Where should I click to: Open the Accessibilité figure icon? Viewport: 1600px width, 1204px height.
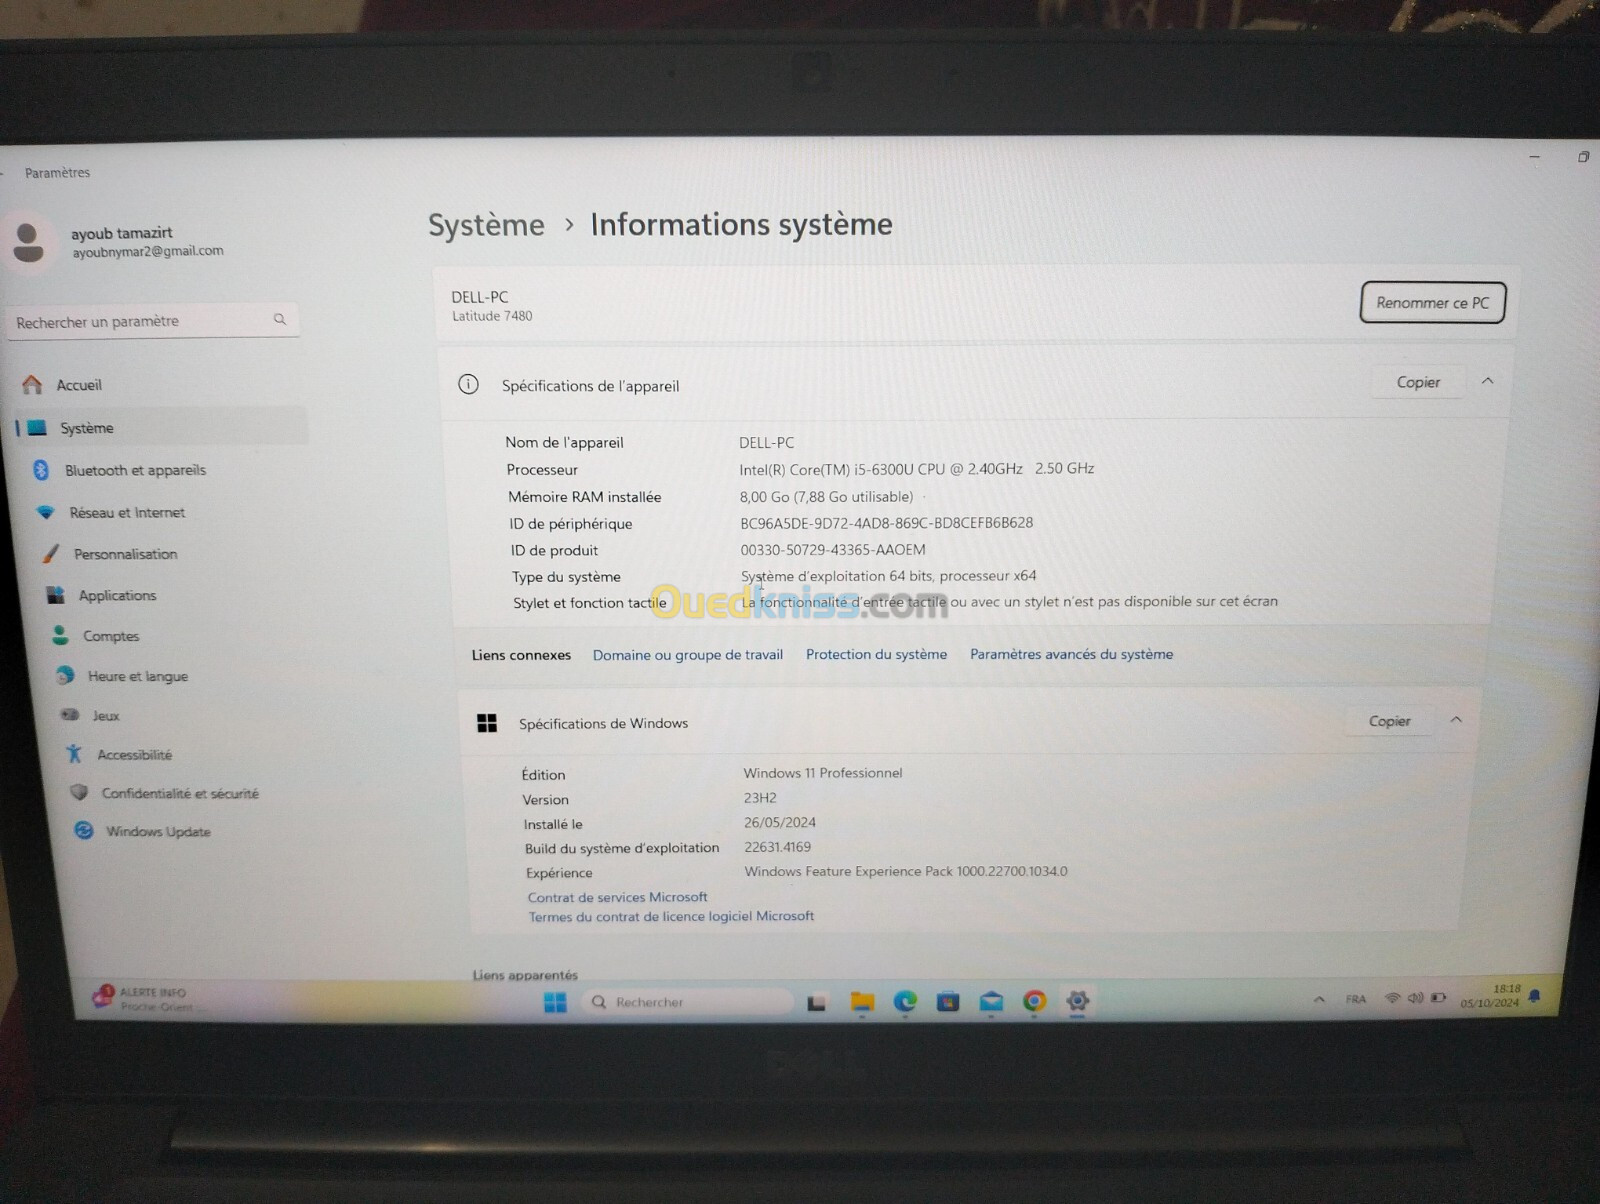pyautogui.click(x=74, y=754)
